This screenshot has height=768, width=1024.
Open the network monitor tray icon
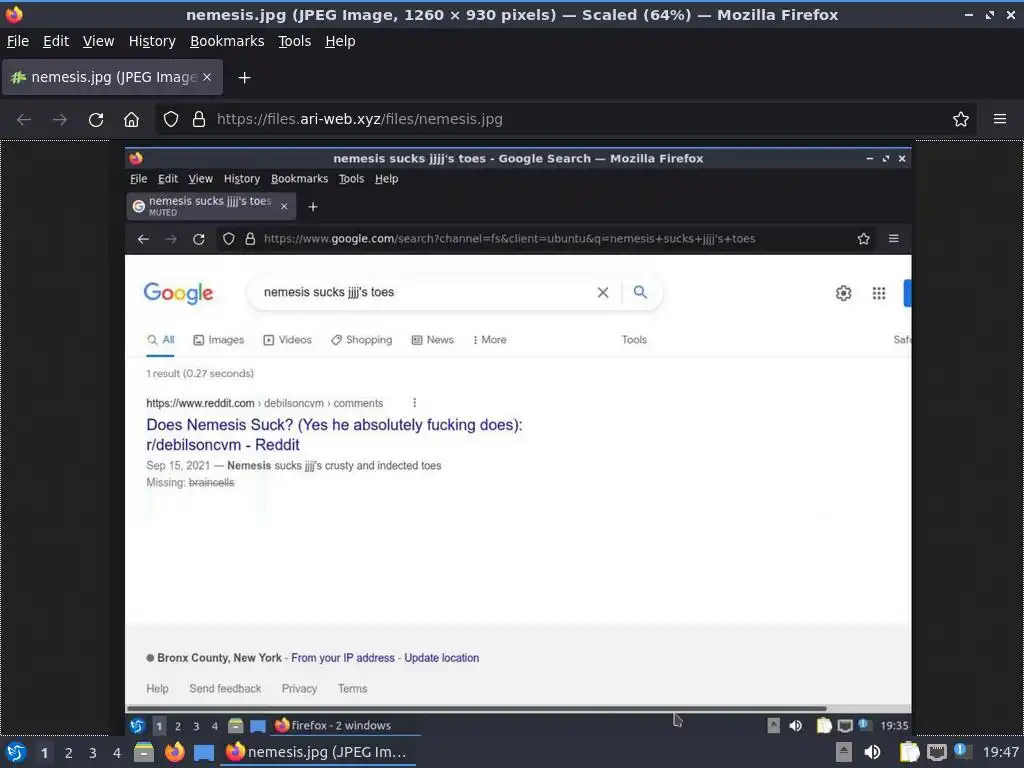936,753
